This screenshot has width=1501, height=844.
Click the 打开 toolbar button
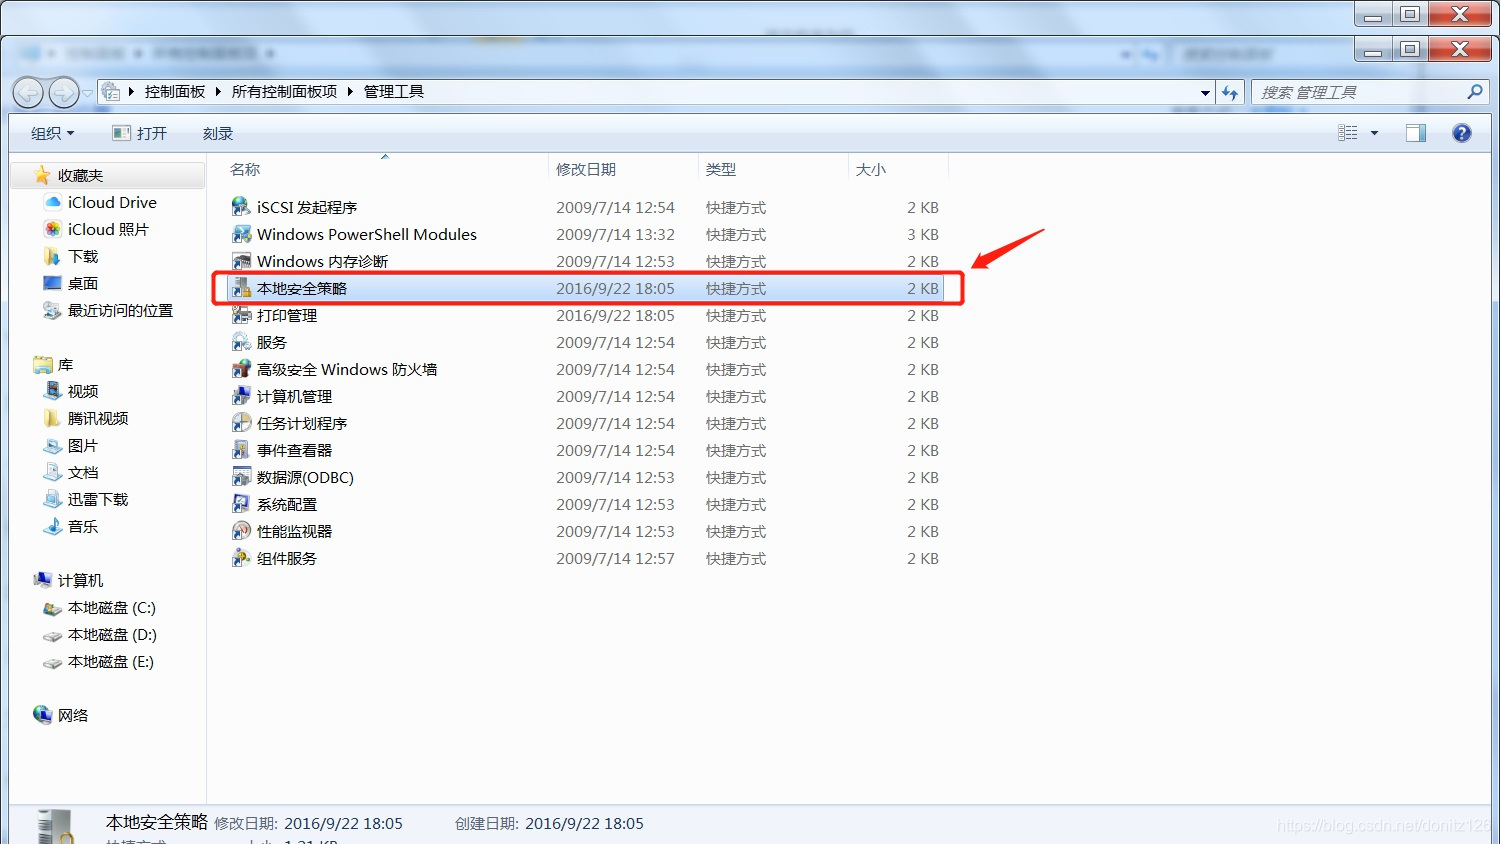(x=140, y=133)
